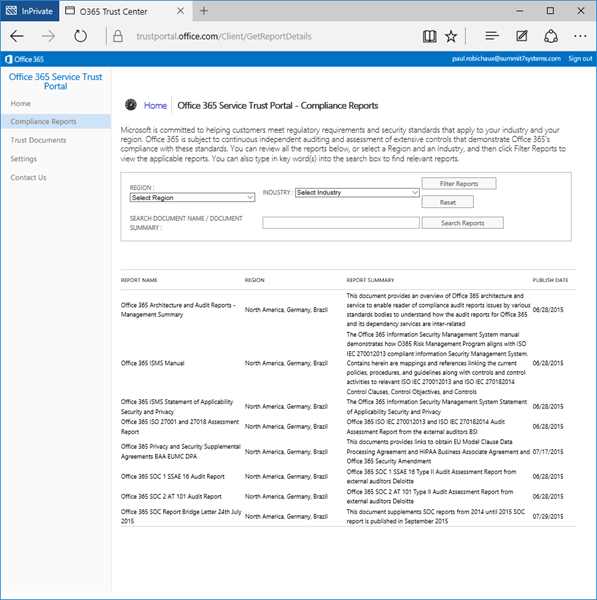The height and width of the screenshot is (600, 597).
Task: Click the REPORT NAME column header
Action: 139,280
